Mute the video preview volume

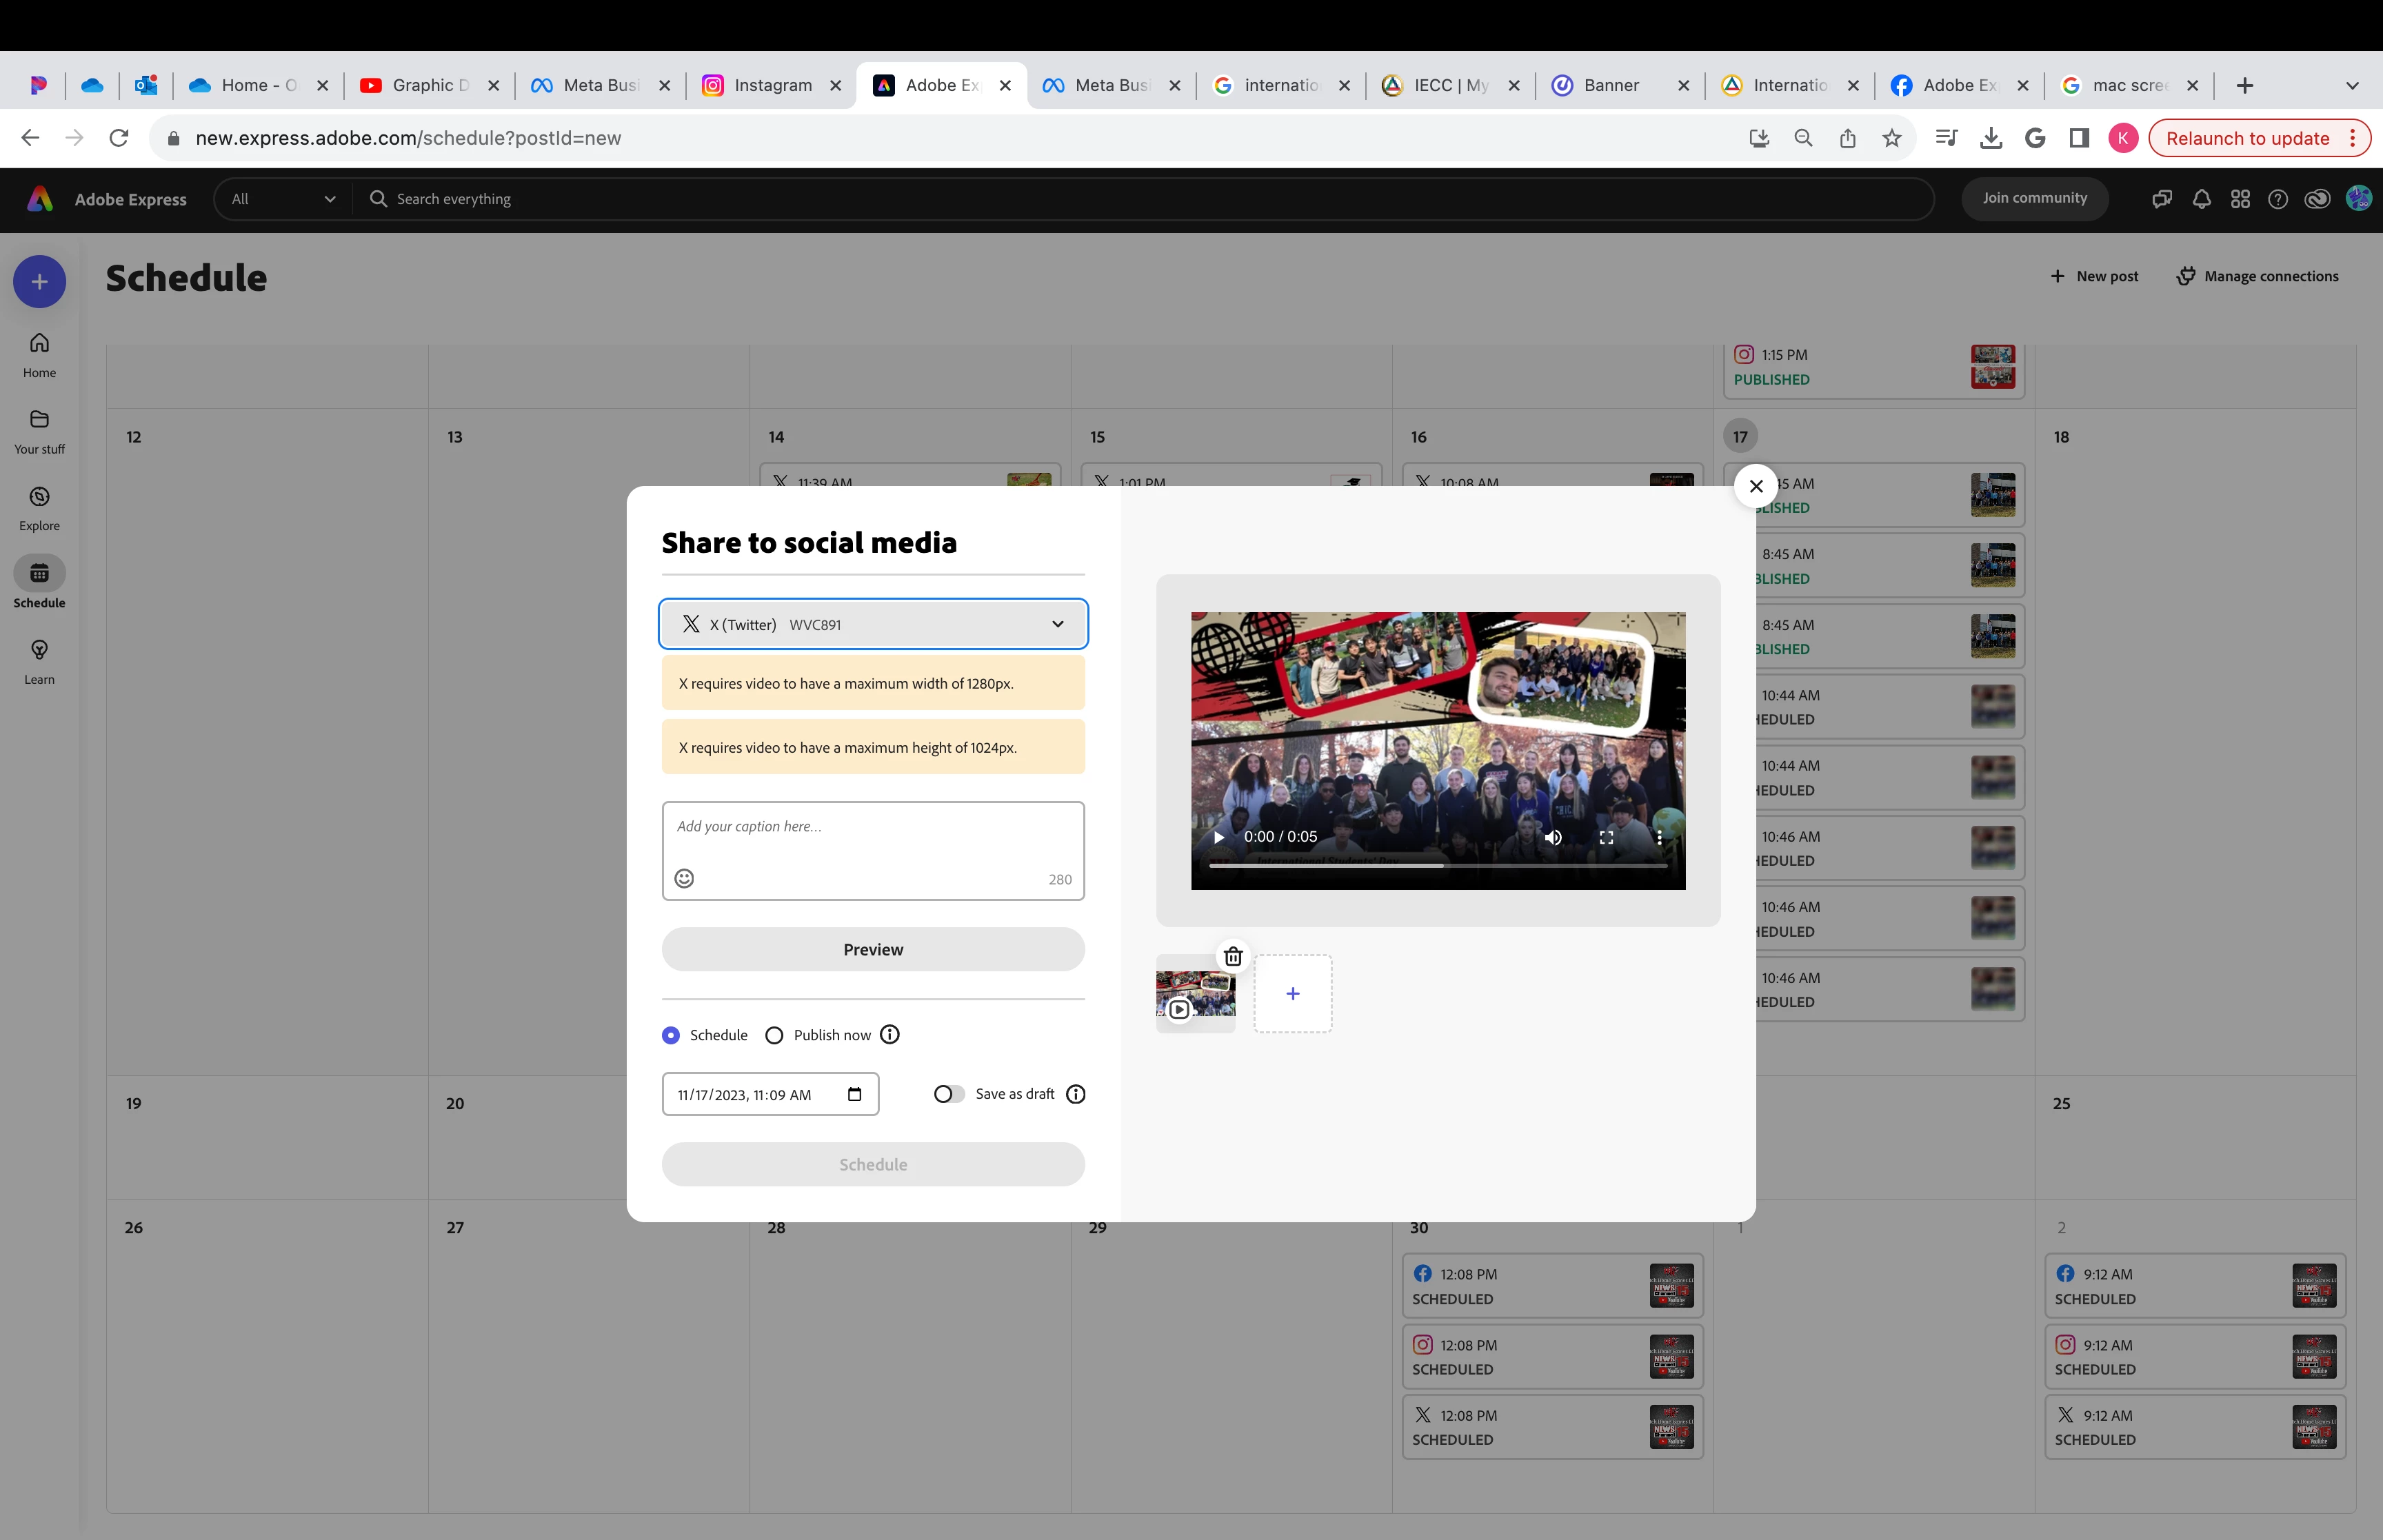[1553, 837]
